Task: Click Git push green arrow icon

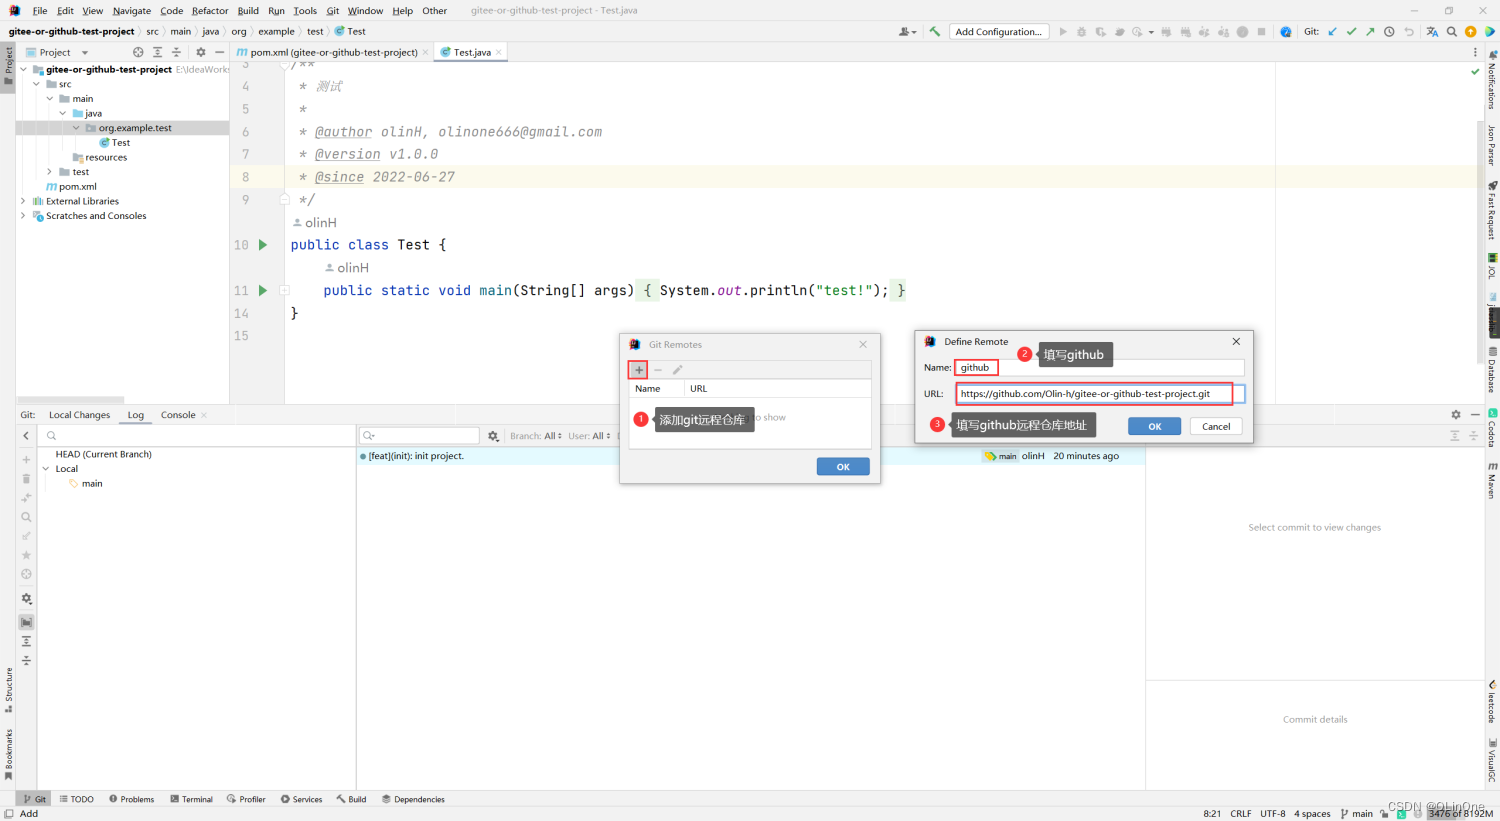Action: 1370,32
